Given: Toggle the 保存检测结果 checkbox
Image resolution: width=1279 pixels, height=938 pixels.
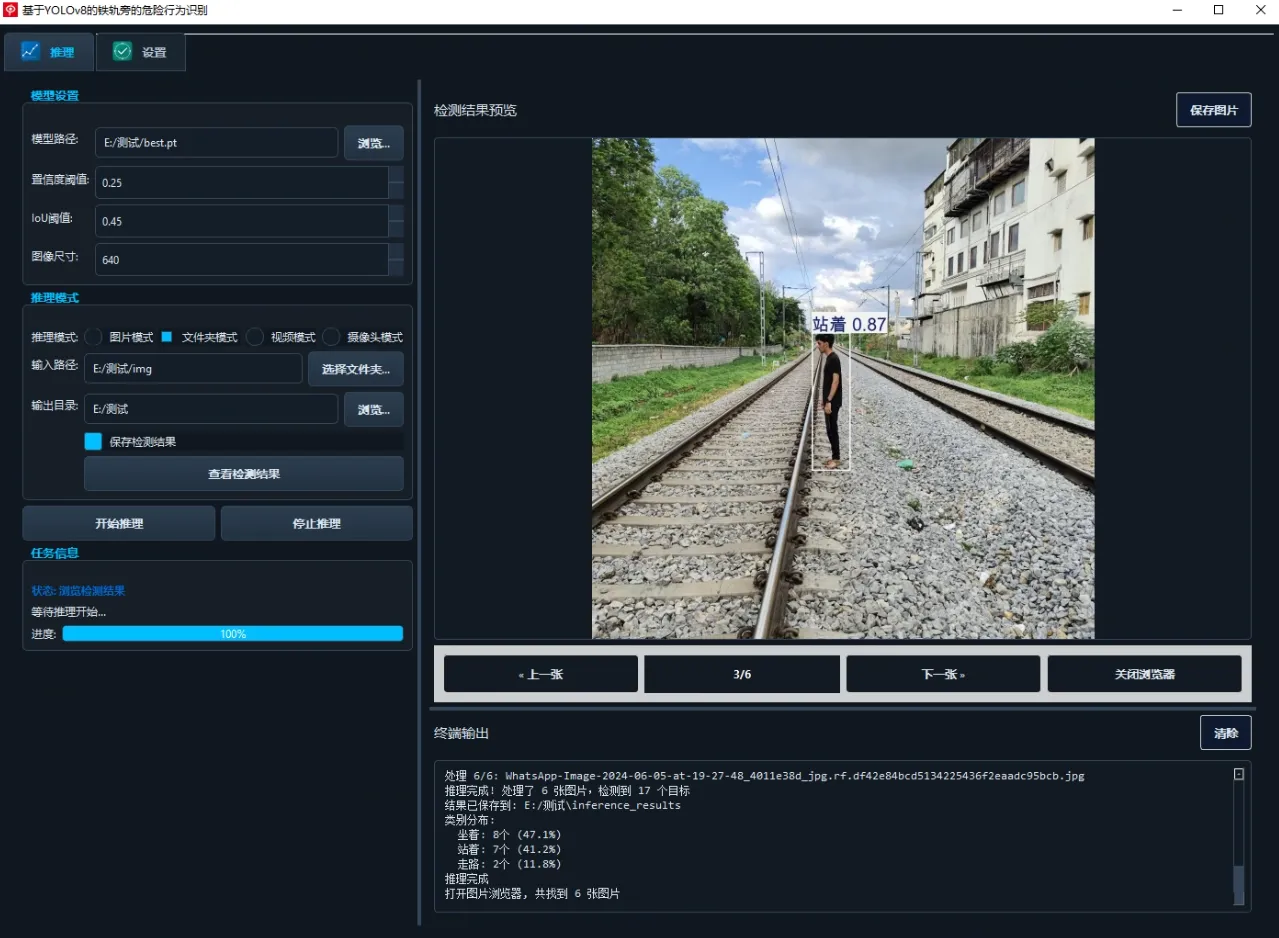Looking at the screenshot, I should 93,441.
